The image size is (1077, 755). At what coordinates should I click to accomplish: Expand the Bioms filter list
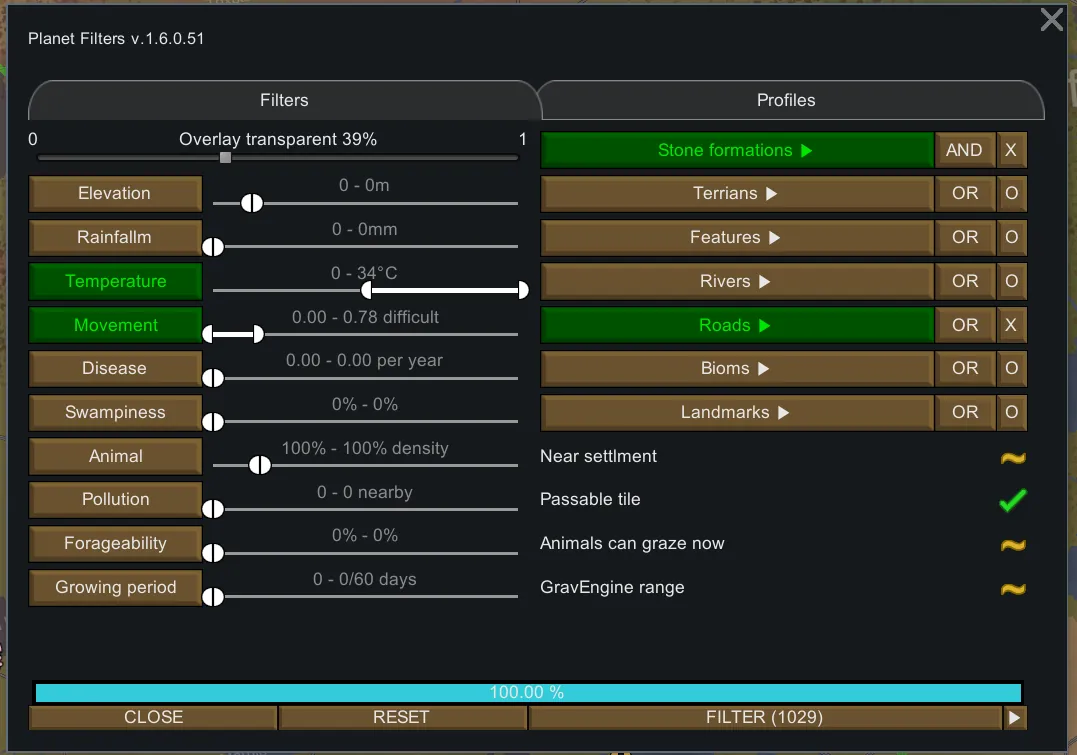[x=736, y=368]
